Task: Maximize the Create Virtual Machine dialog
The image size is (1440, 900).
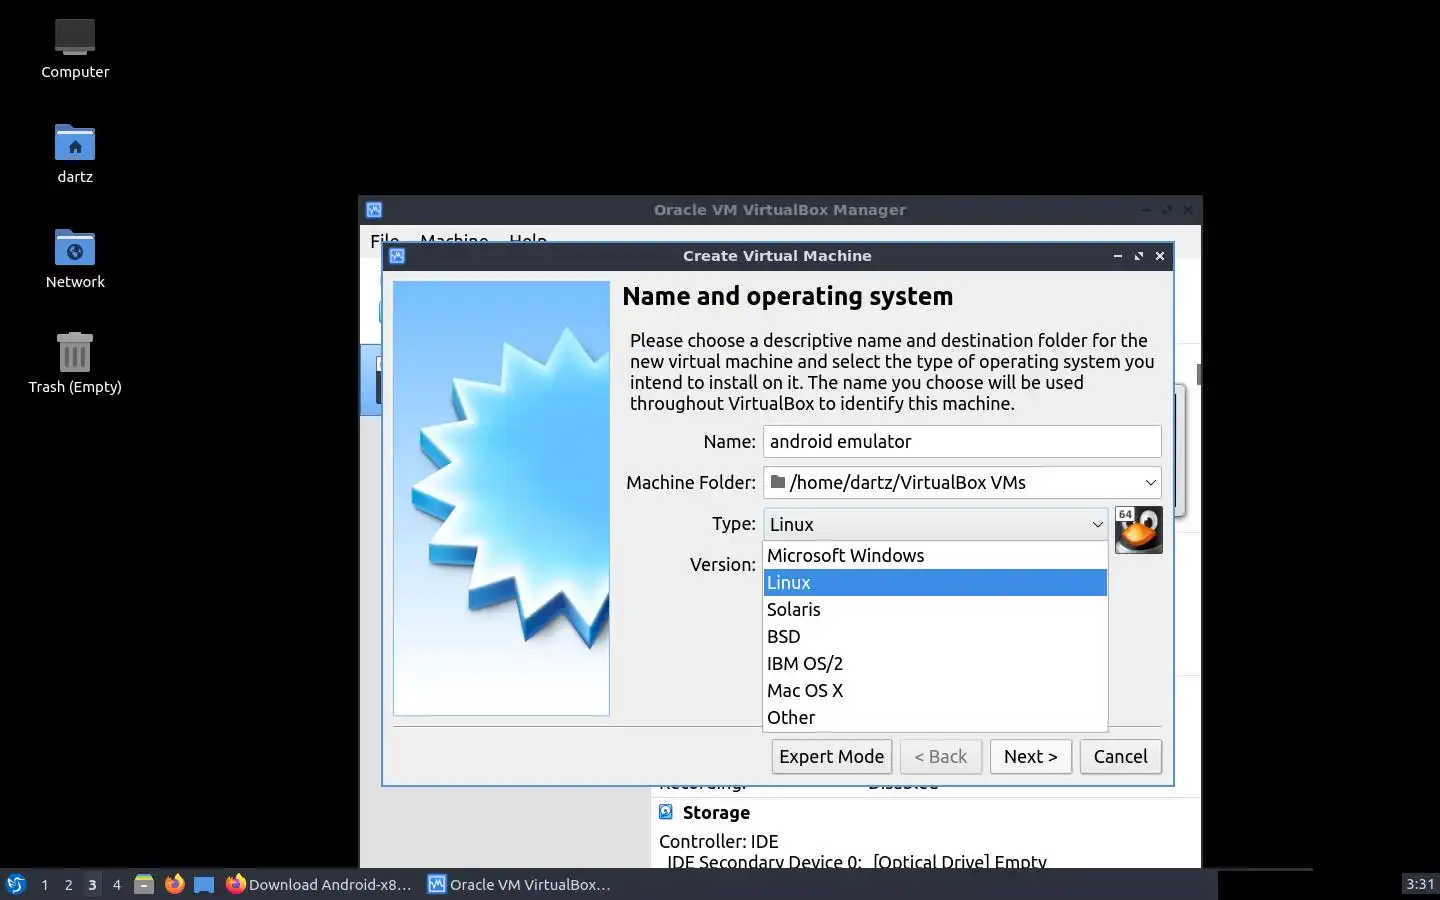Action: 1138,256
